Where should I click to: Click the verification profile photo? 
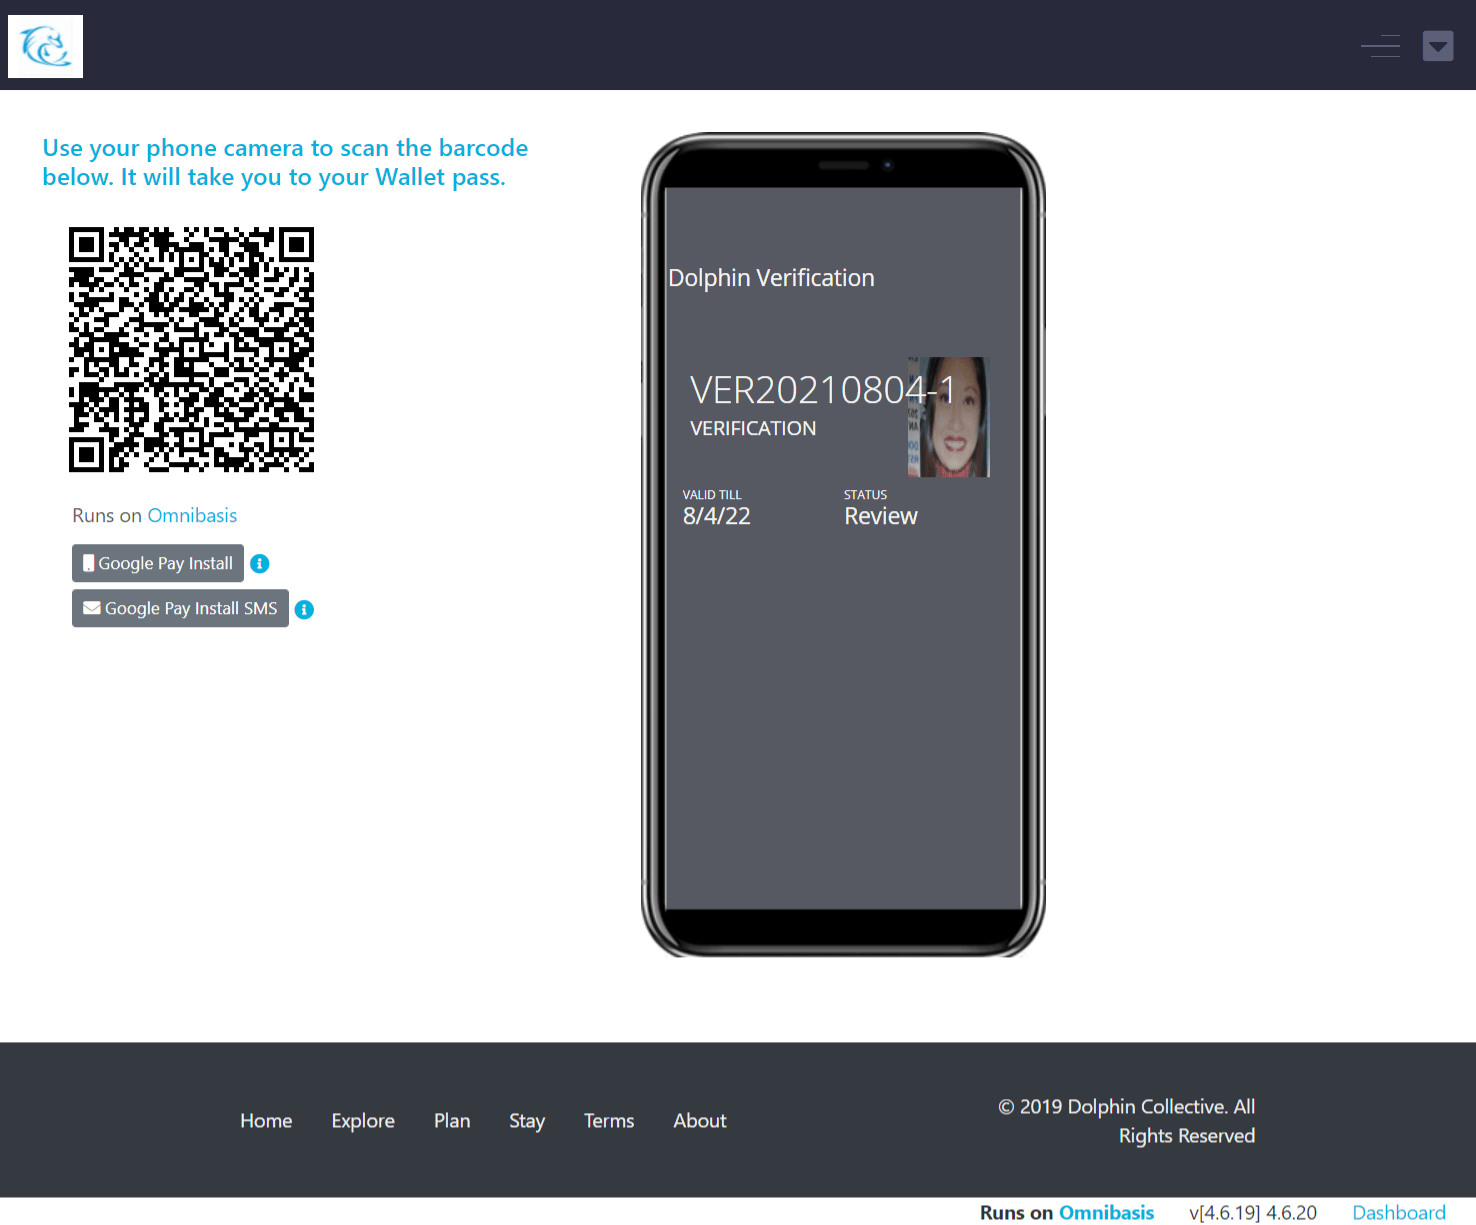(947, 416)
